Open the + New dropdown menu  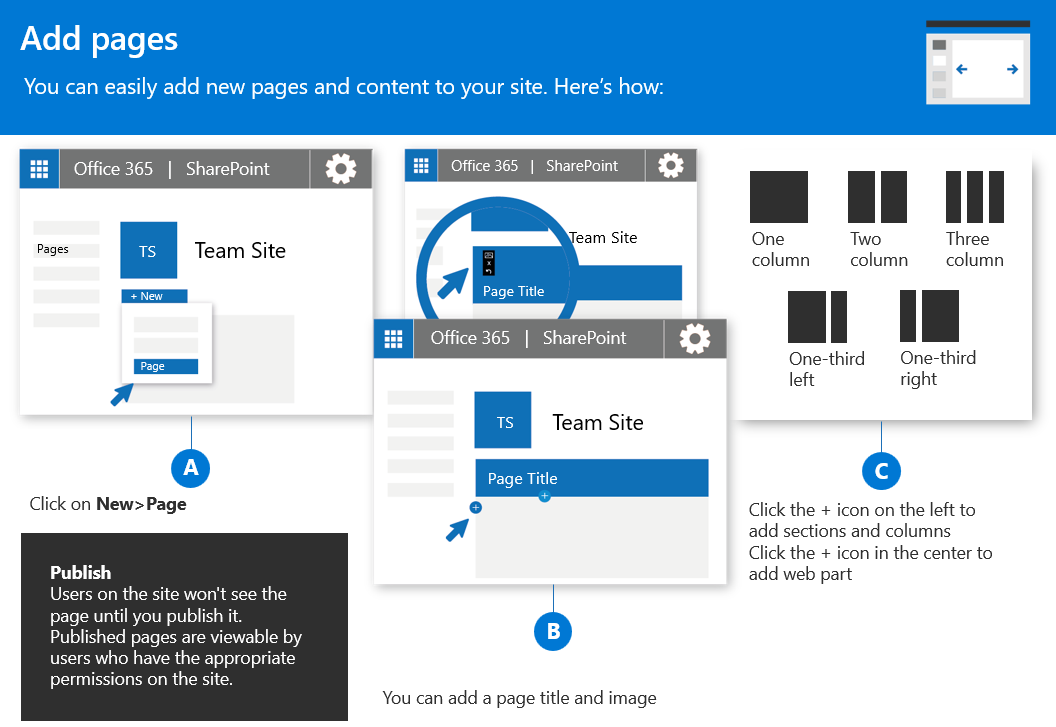(153, 296)
